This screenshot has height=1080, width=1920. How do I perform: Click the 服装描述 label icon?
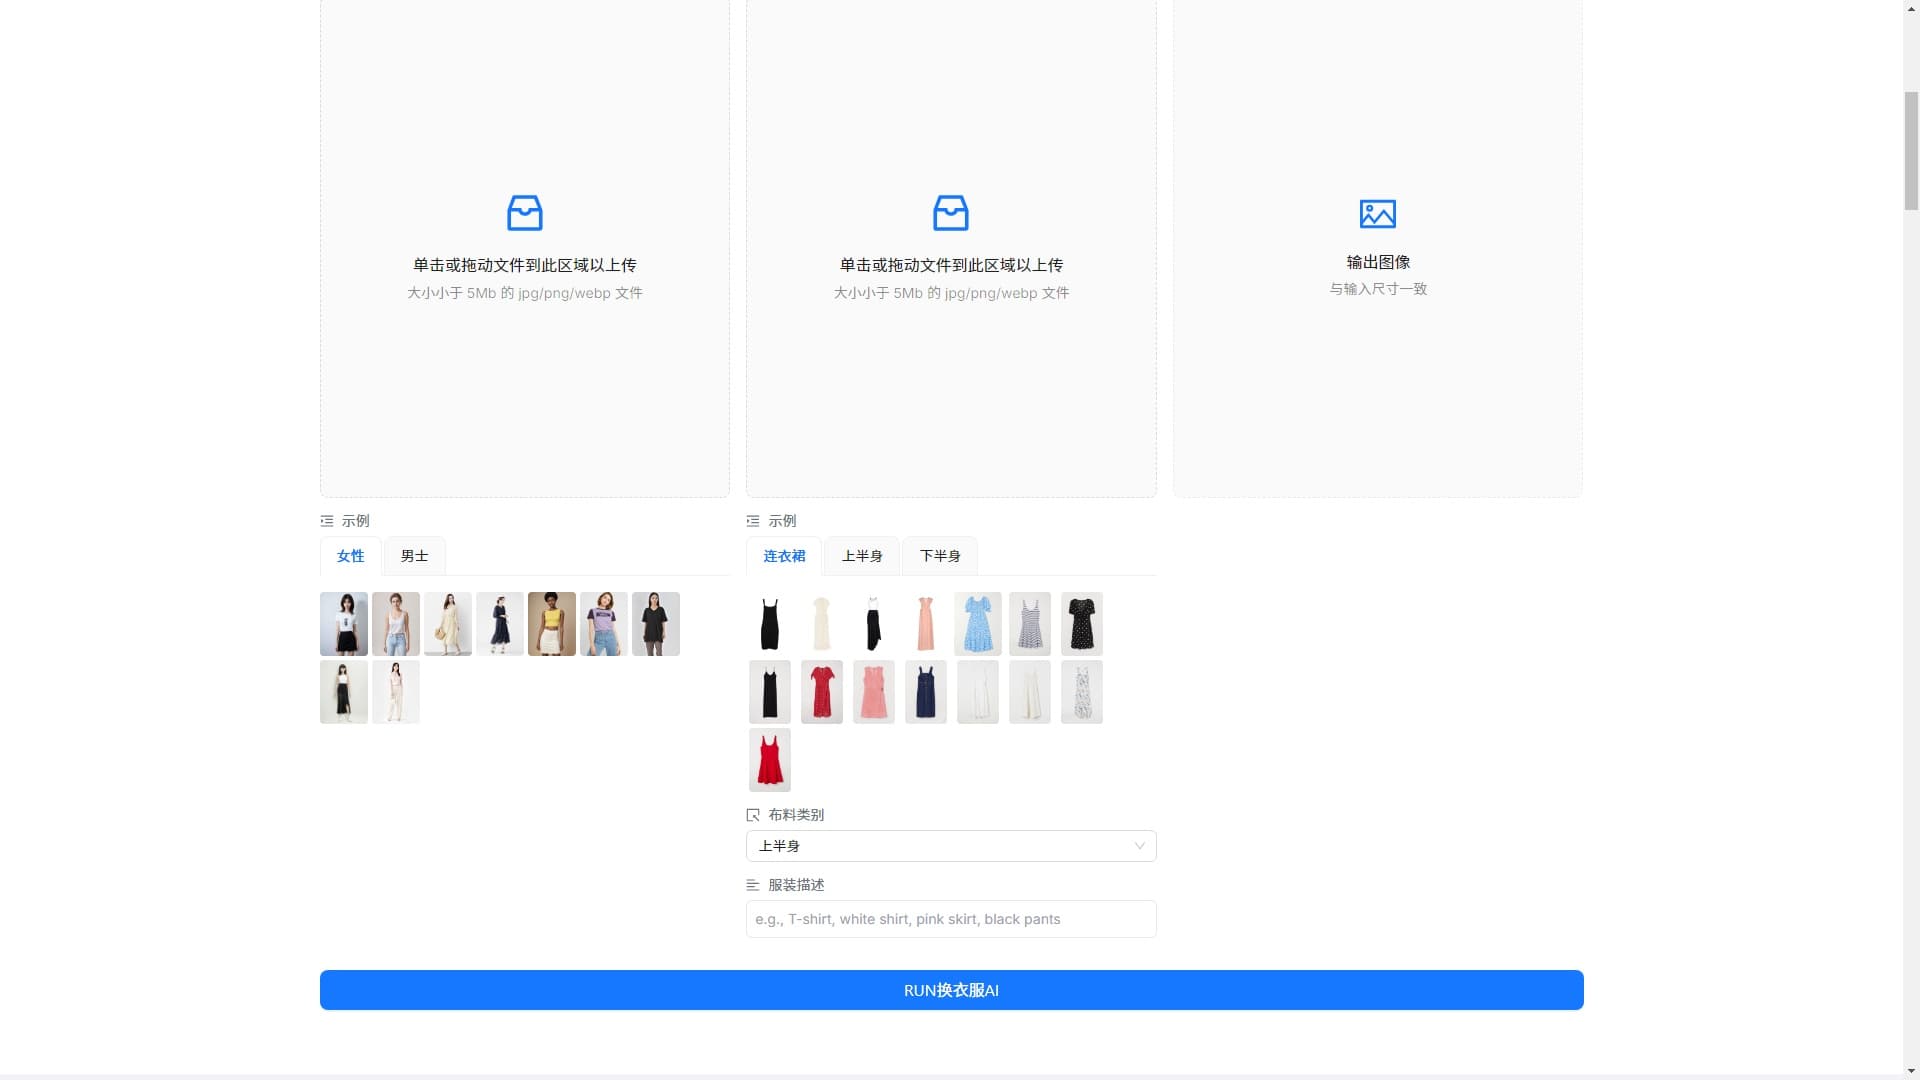pyautogui.click(x=753, y=885)
